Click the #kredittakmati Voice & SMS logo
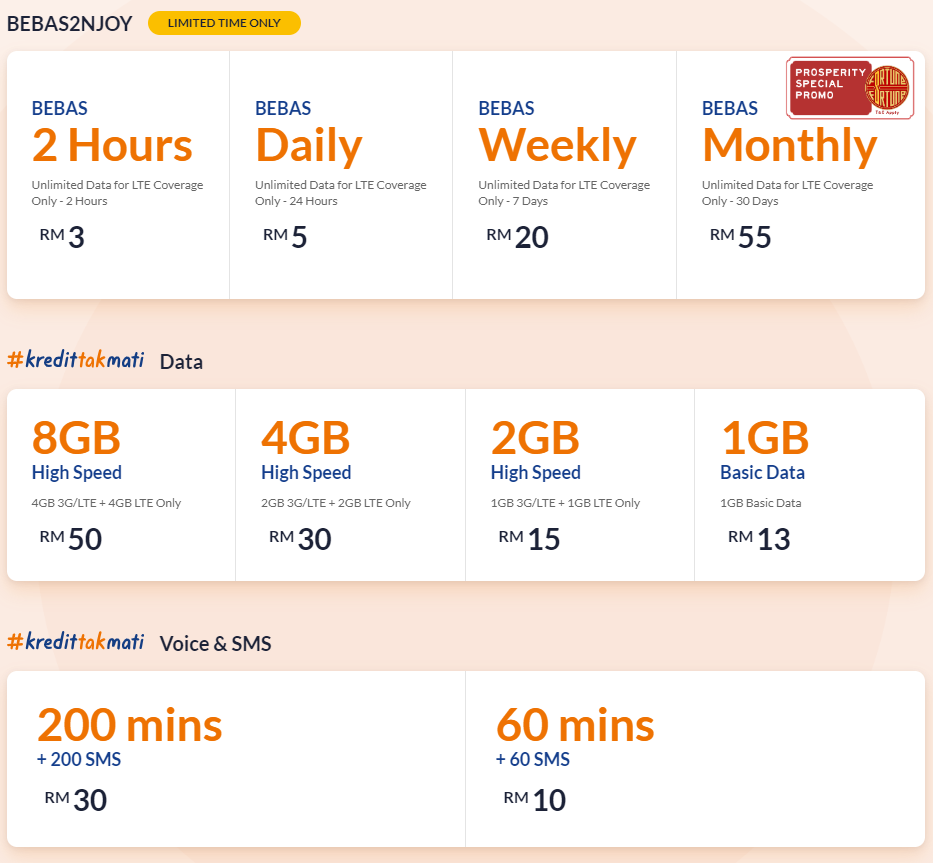Screen dimensions: 933x863 pyautogui.click(x=76, y=642)
